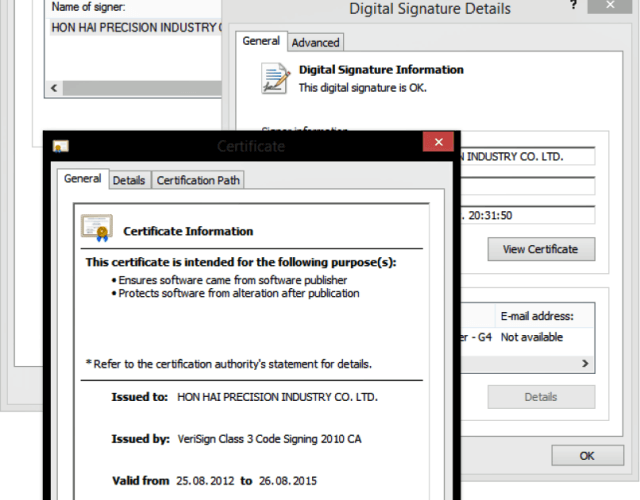The image size is (640, 500).
Task: Switch to the Details tab in Certificate dialog
Action: [x=129, y=180]
